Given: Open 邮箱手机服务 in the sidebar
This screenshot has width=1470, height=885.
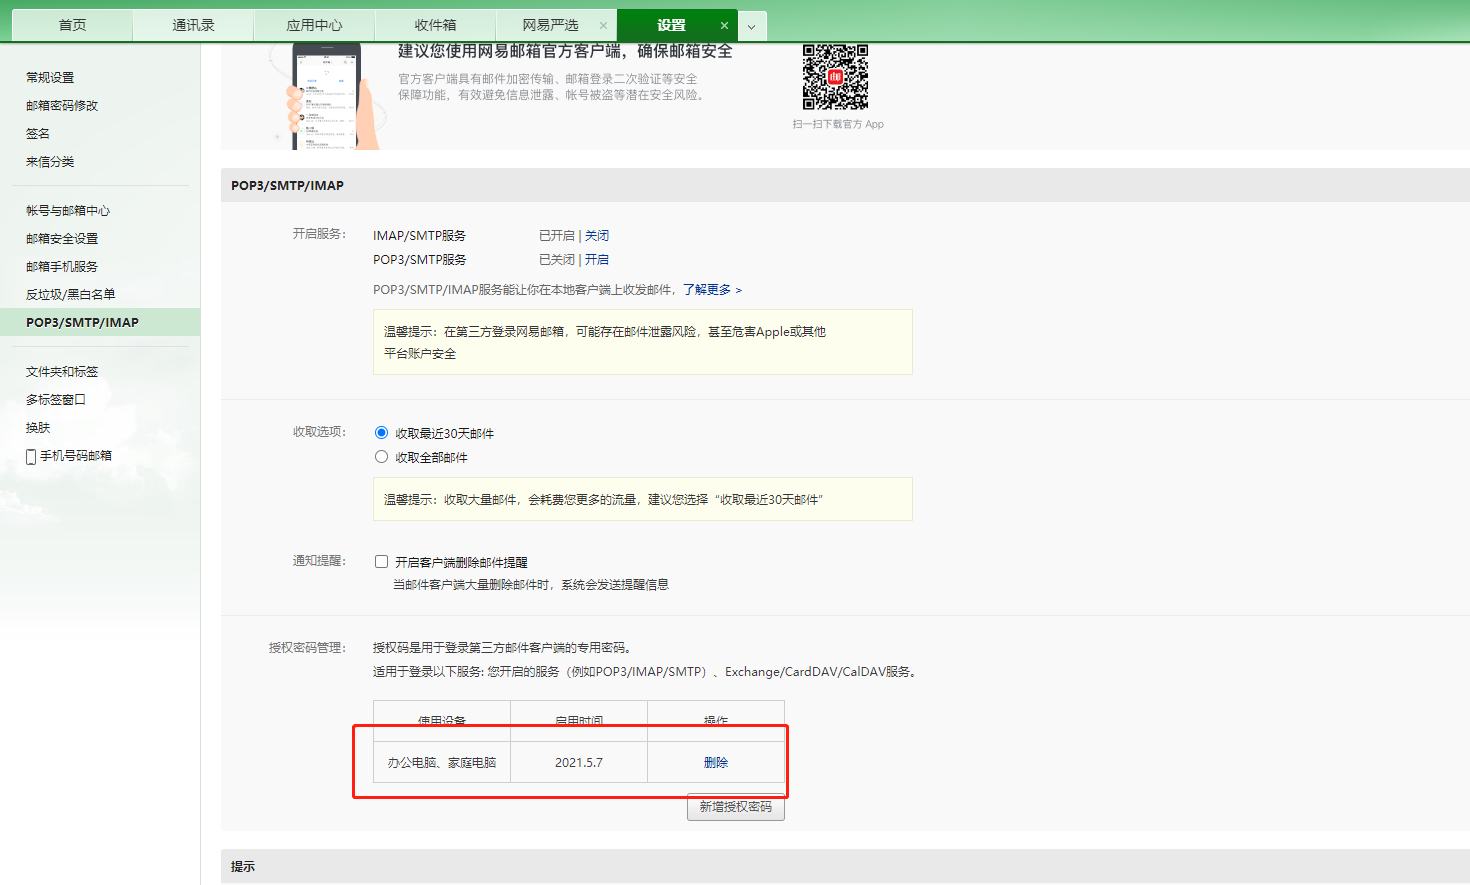Looking at the screenshot, I should click(x=62, y=267).
